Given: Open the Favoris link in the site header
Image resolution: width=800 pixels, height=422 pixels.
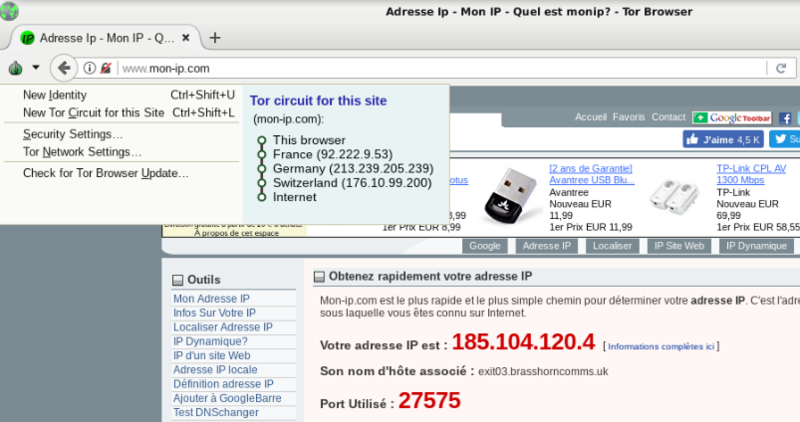Looking at the screenshot, I should coord(629,117).
